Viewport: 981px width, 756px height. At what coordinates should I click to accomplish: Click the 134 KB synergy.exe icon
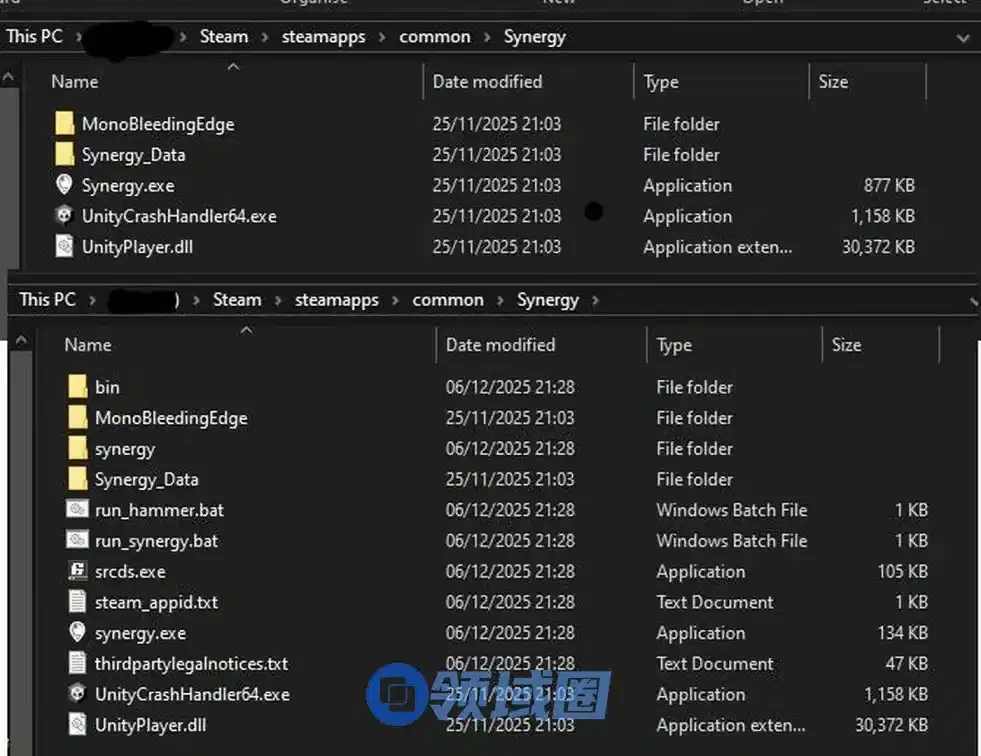point(78,633)
